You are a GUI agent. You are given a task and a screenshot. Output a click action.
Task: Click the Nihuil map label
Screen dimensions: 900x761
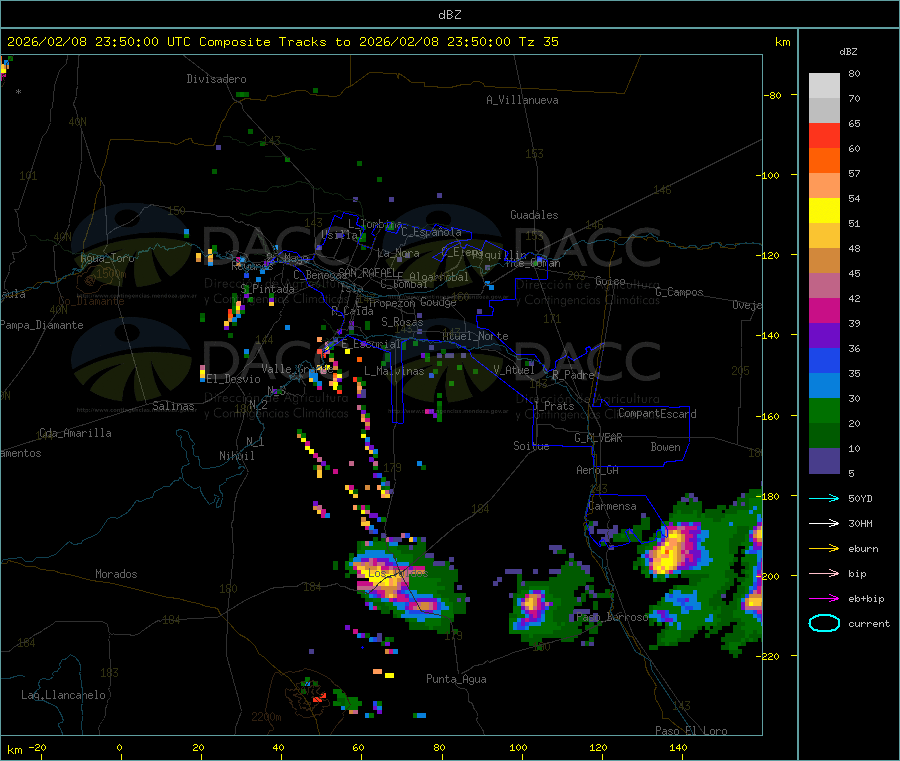tap(236, 456)
